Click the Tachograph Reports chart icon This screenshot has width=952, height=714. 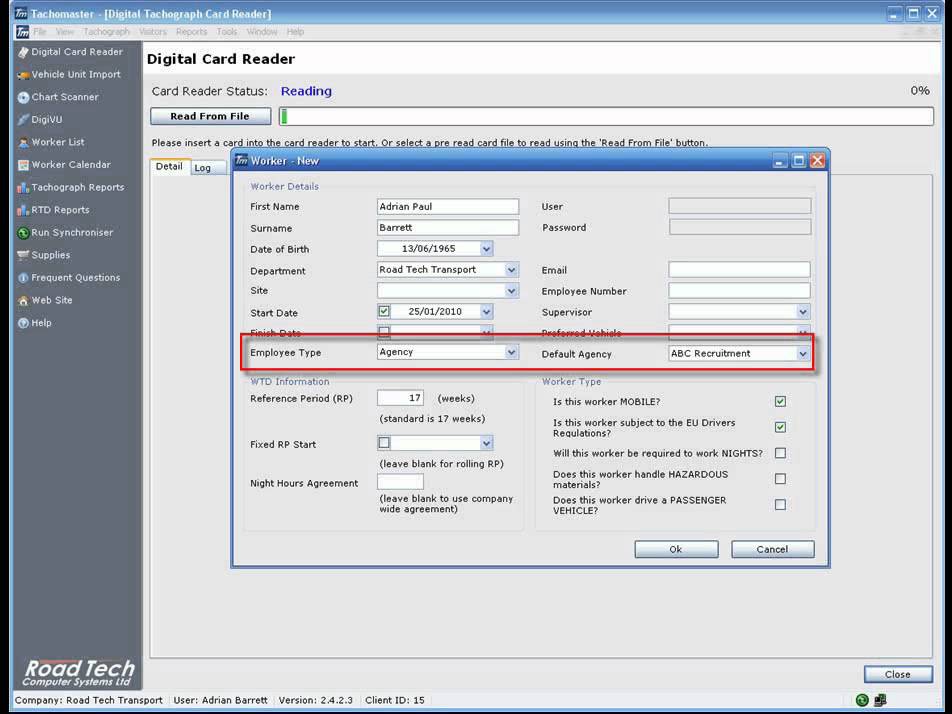[x=23, y=188]
